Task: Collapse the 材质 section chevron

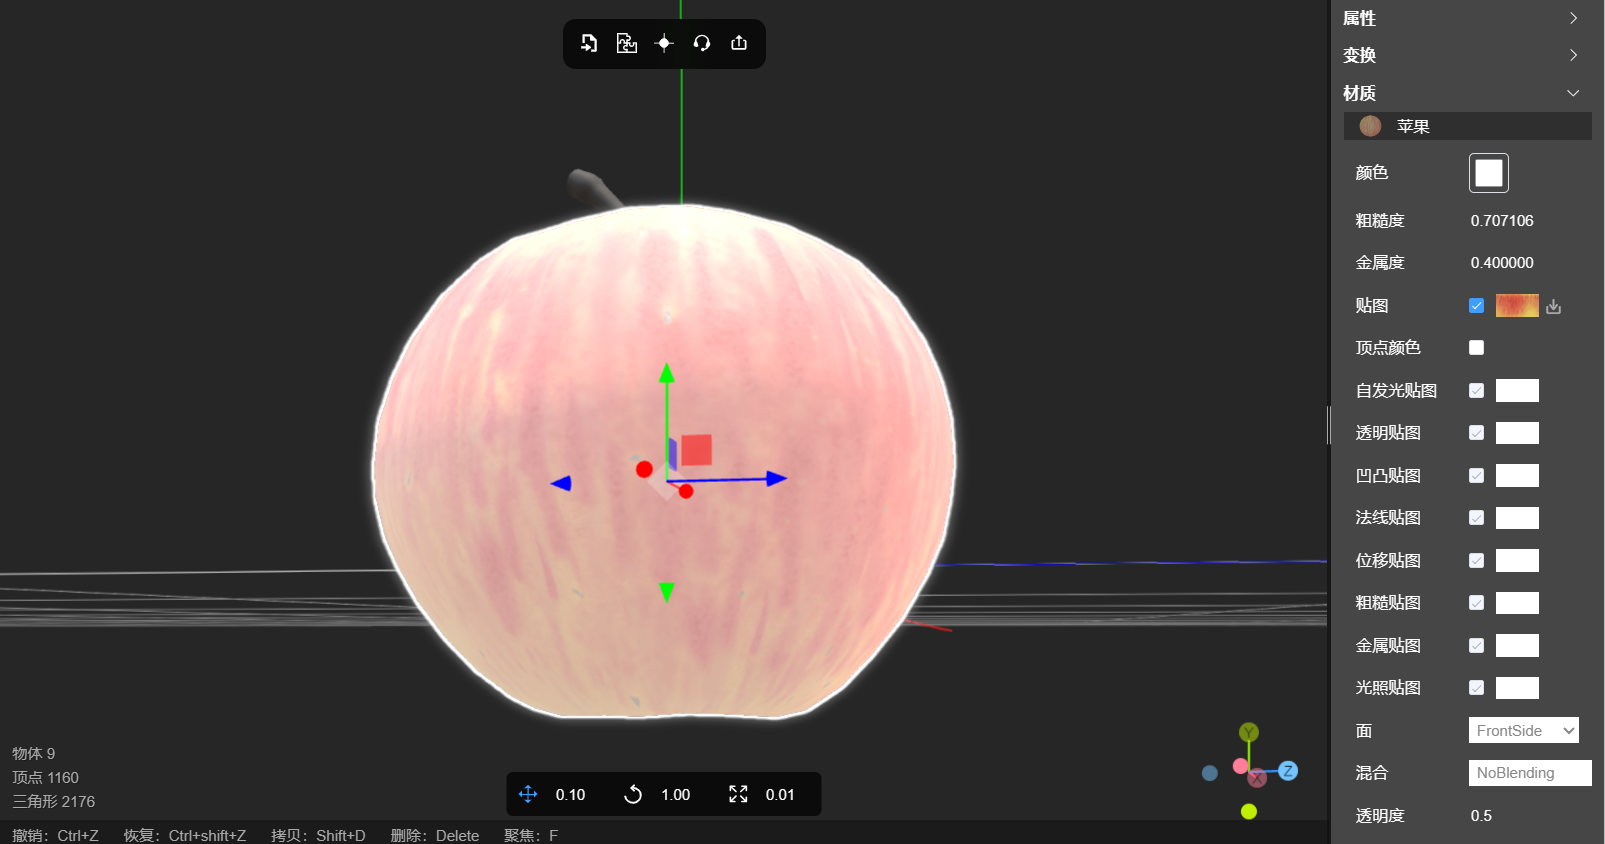Action: pos(1573,93)
